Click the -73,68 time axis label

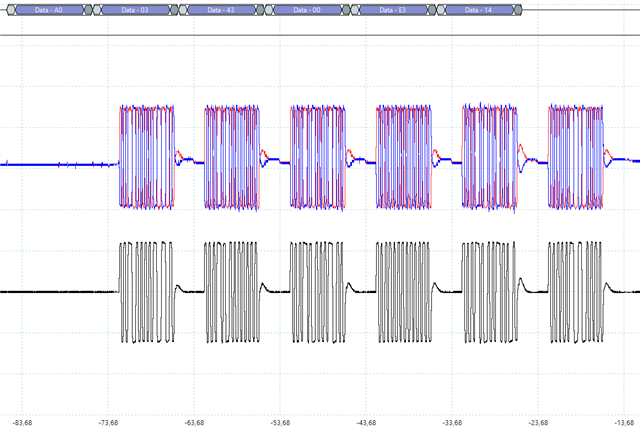[108, 423]
